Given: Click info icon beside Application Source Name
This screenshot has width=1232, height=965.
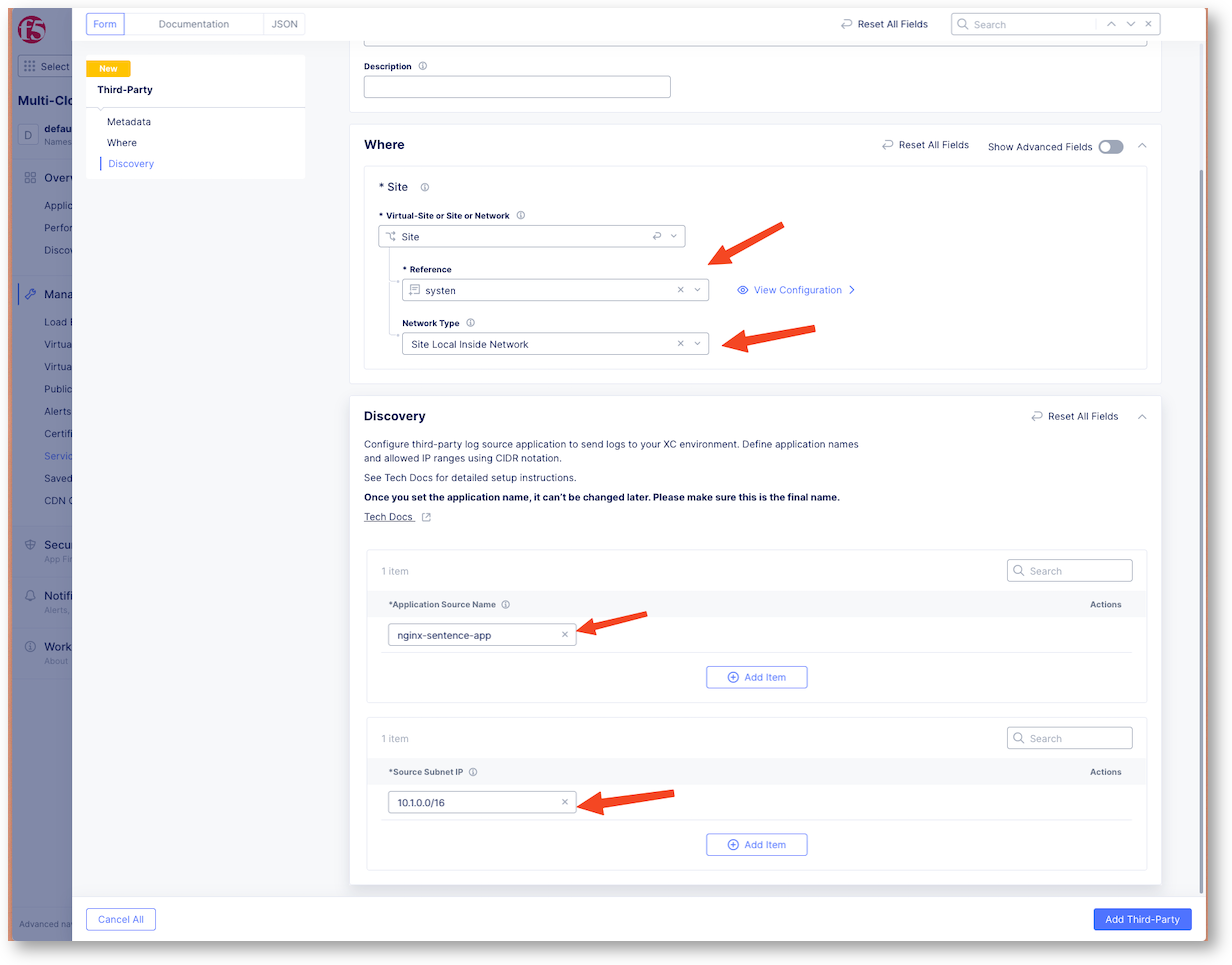Looking at the screenshot, I should click(506, 605).
